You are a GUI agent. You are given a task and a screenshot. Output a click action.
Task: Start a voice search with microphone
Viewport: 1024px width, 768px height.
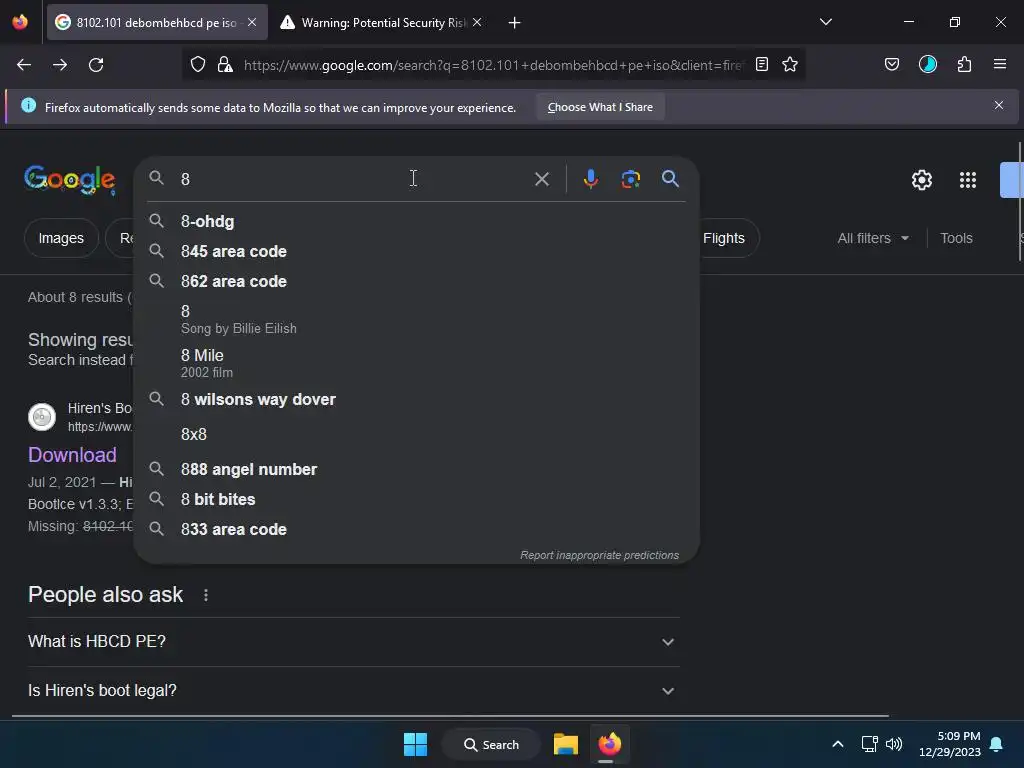[590, 179]
